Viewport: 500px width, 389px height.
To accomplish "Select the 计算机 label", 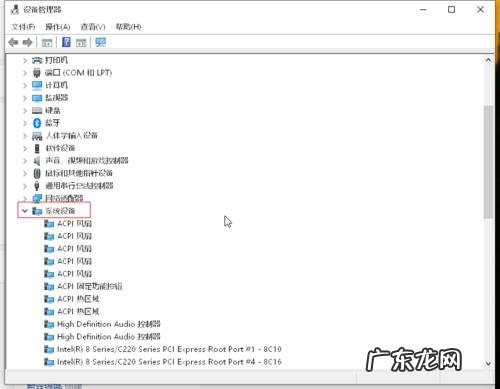I will [x=56, y=85].
